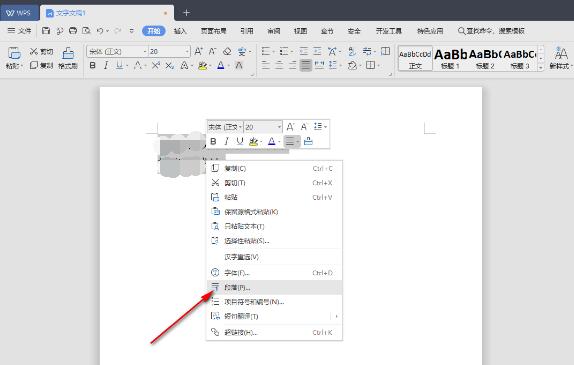Add a new document tab with the plus button

(x=186, y=13)
